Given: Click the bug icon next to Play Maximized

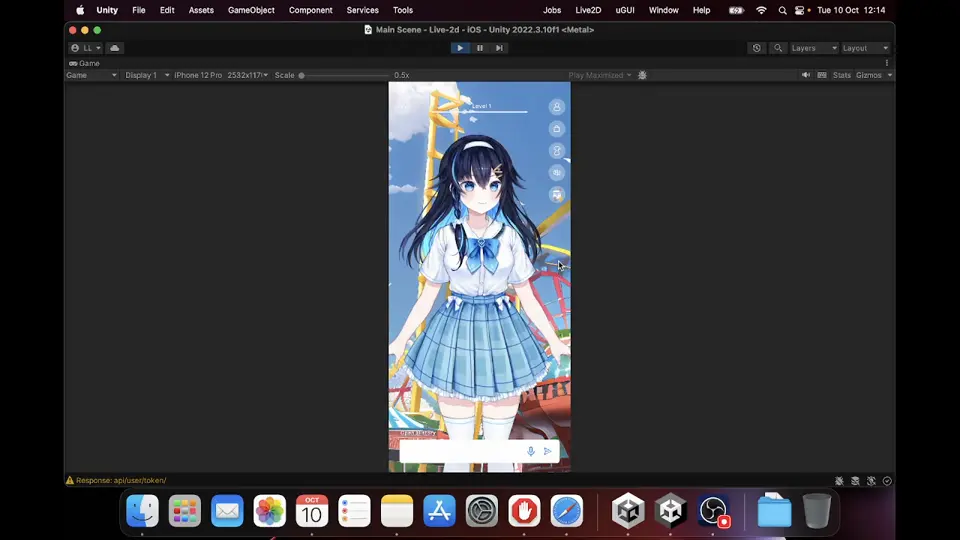Looking at the screenshot, I should tap(642, 75).
